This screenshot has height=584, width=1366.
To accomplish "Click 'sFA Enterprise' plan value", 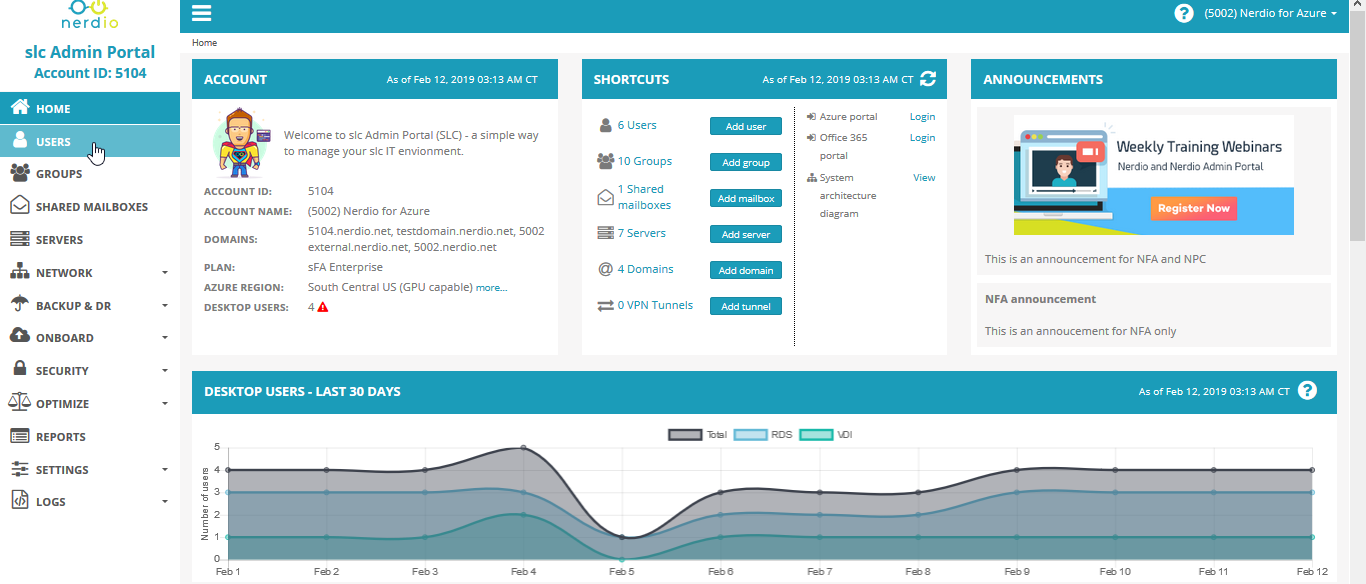I will pyautogui.click(x=345, y=267).
